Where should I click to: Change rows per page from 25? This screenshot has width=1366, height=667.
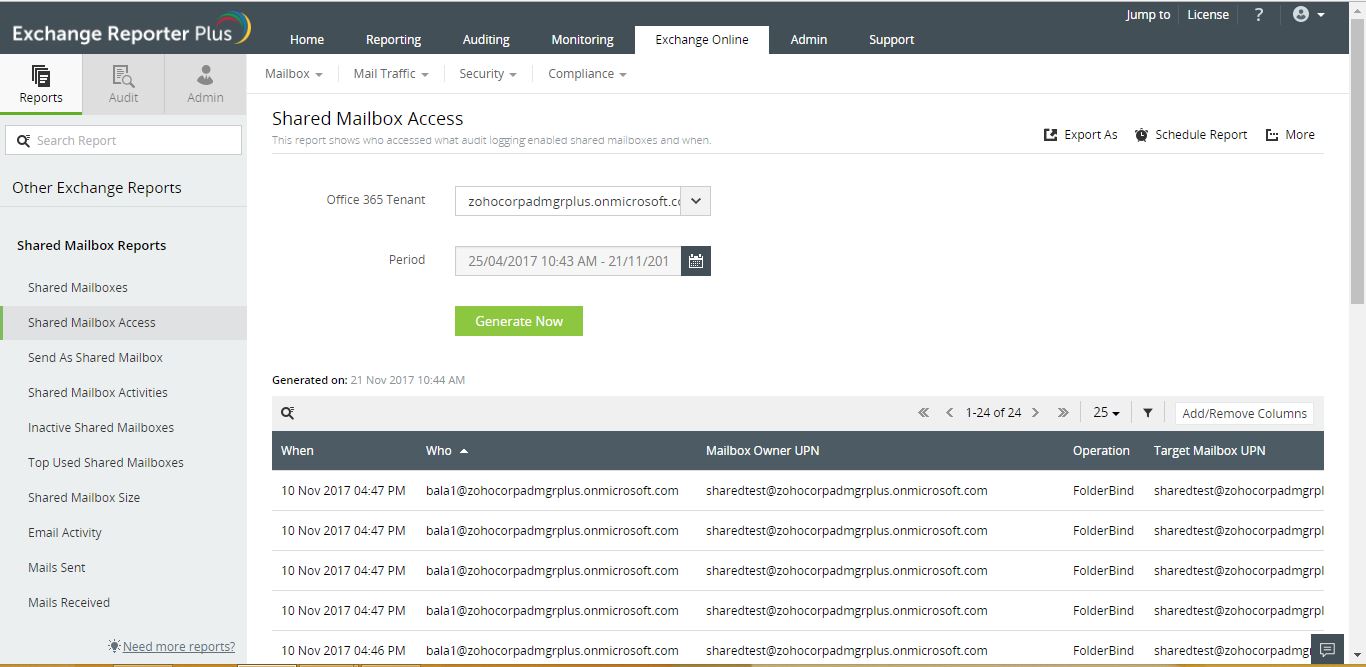tap(1106, 413)
